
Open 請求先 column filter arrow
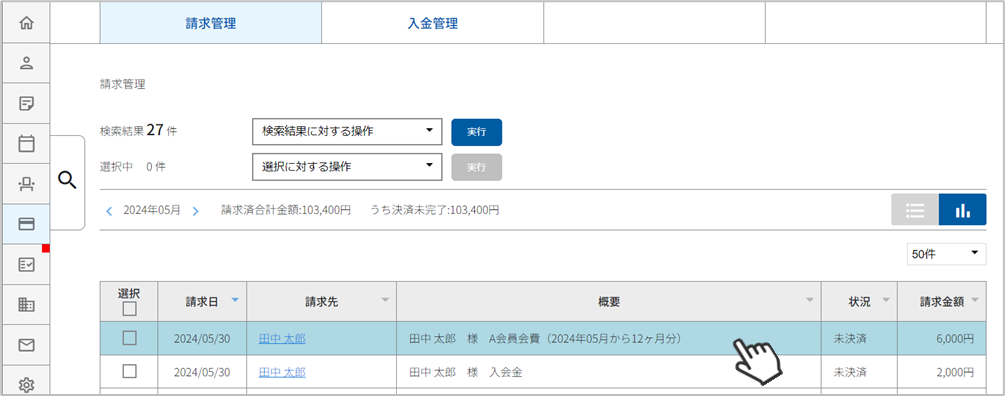[385, 300]
